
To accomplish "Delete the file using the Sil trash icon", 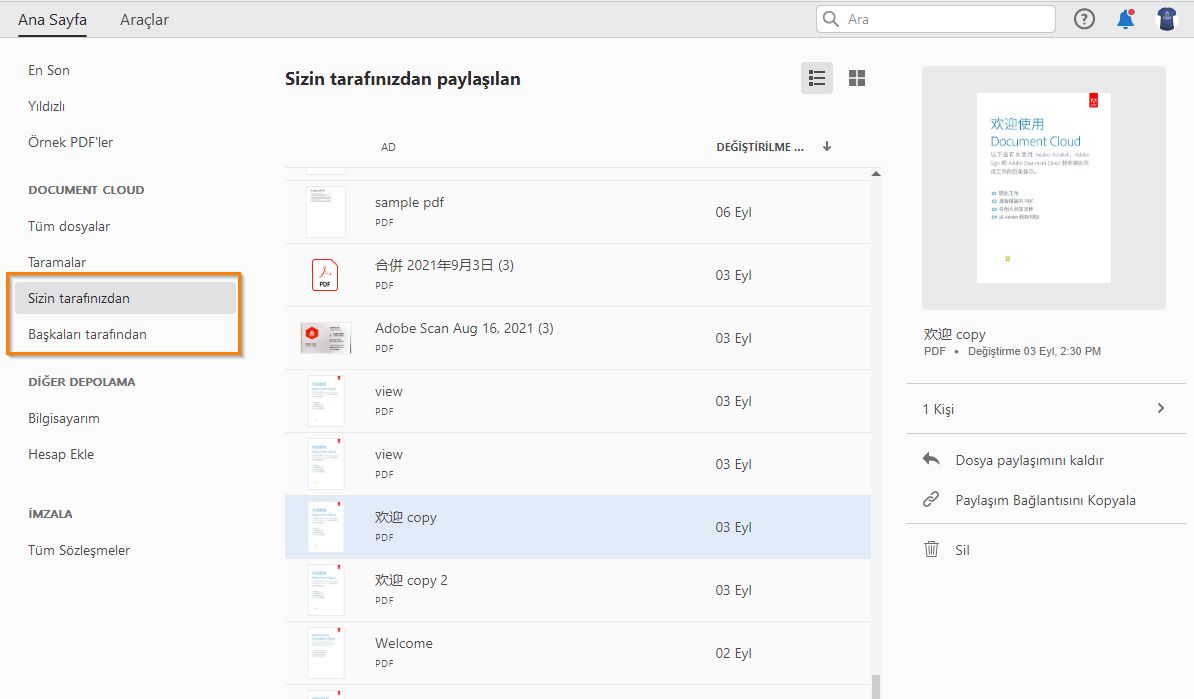I will tap(931, 549).
